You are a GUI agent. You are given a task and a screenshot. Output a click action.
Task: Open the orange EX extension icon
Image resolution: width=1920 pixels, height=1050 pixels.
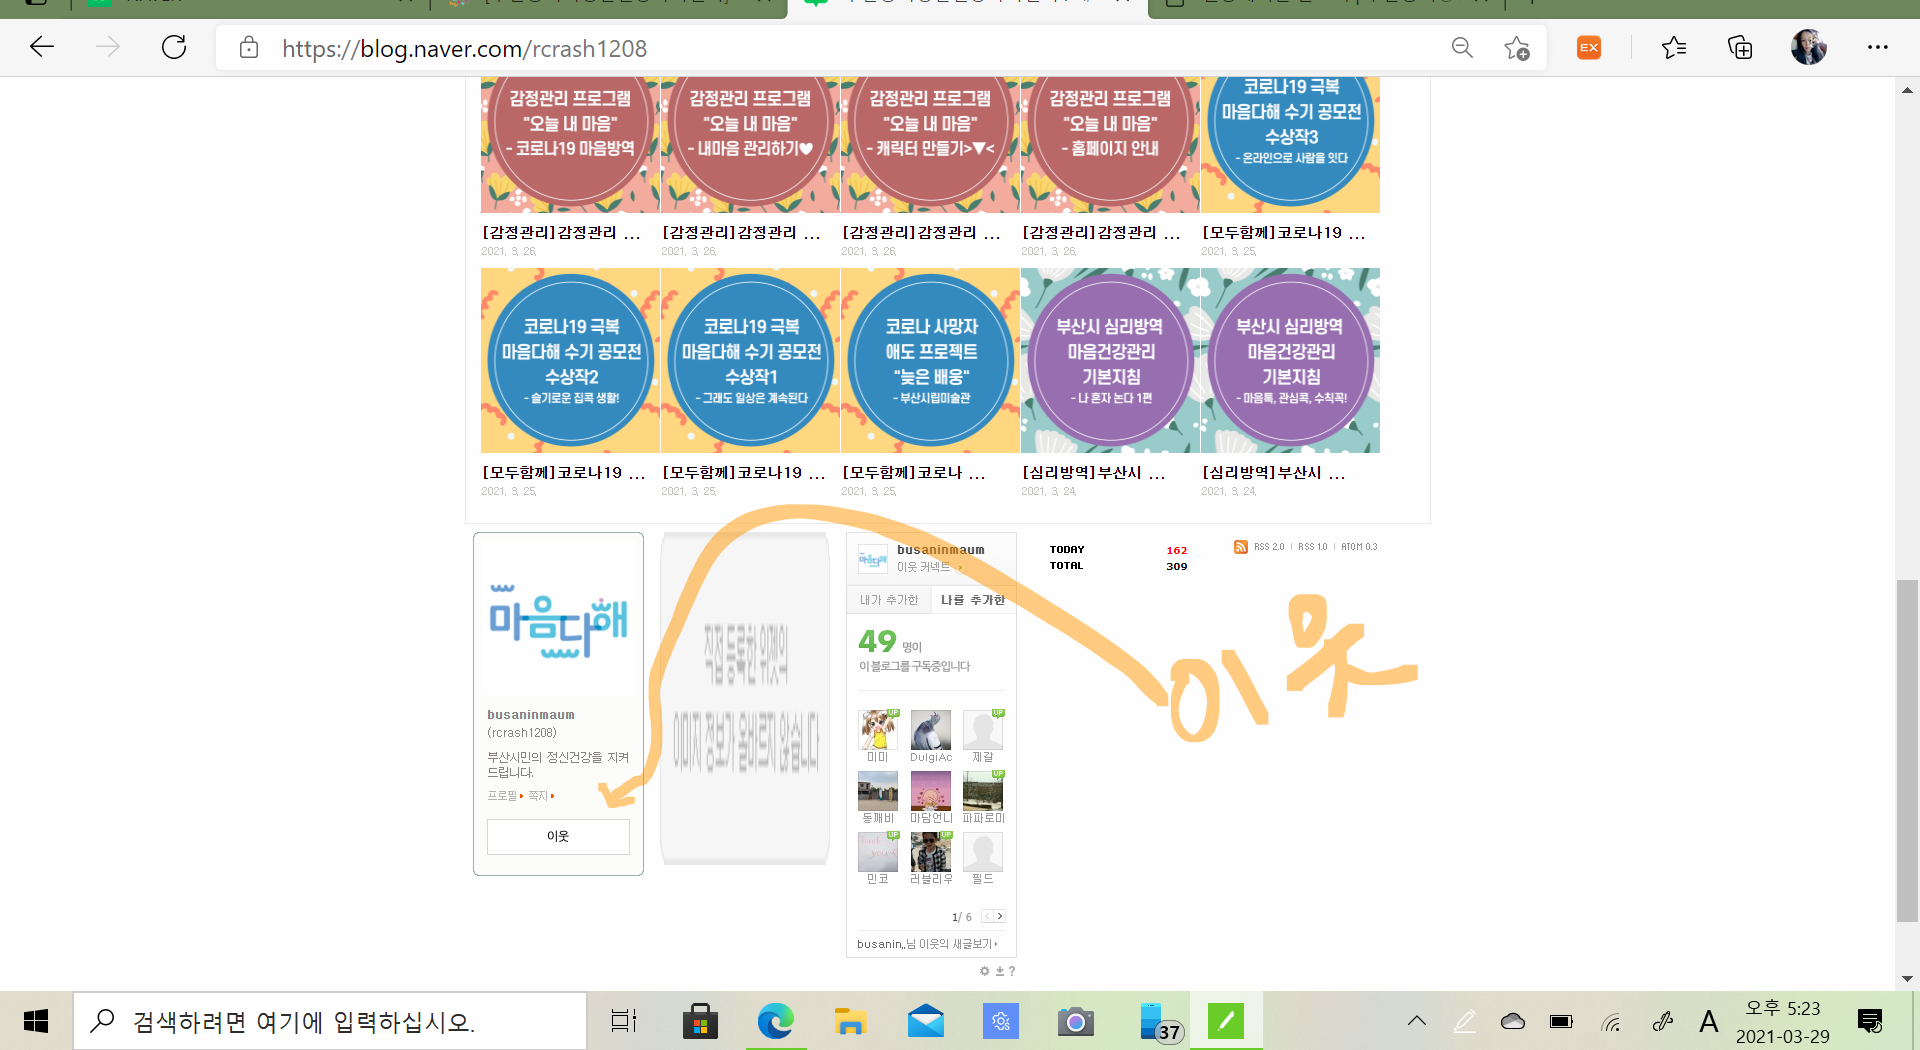[x=1589, y=48]
